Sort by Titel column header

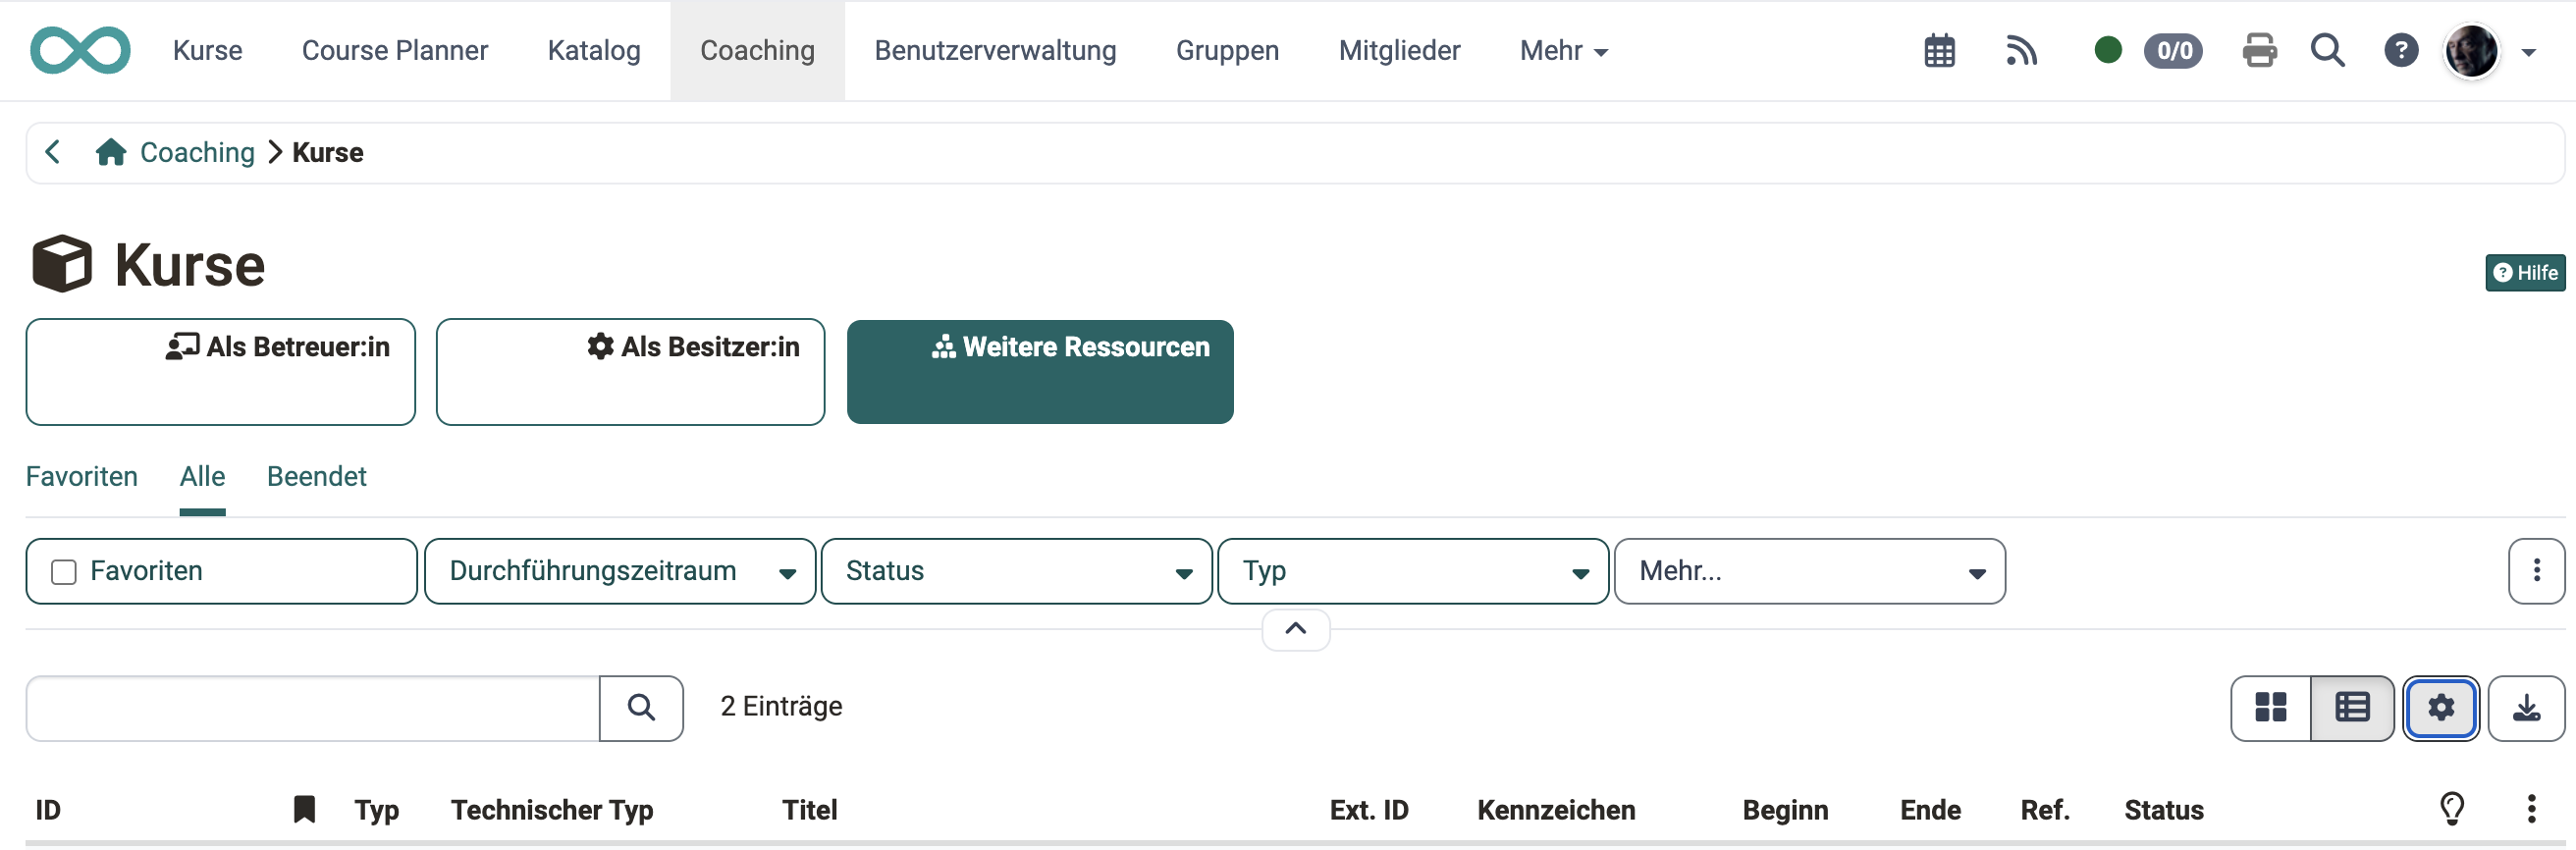click(809, 810)
